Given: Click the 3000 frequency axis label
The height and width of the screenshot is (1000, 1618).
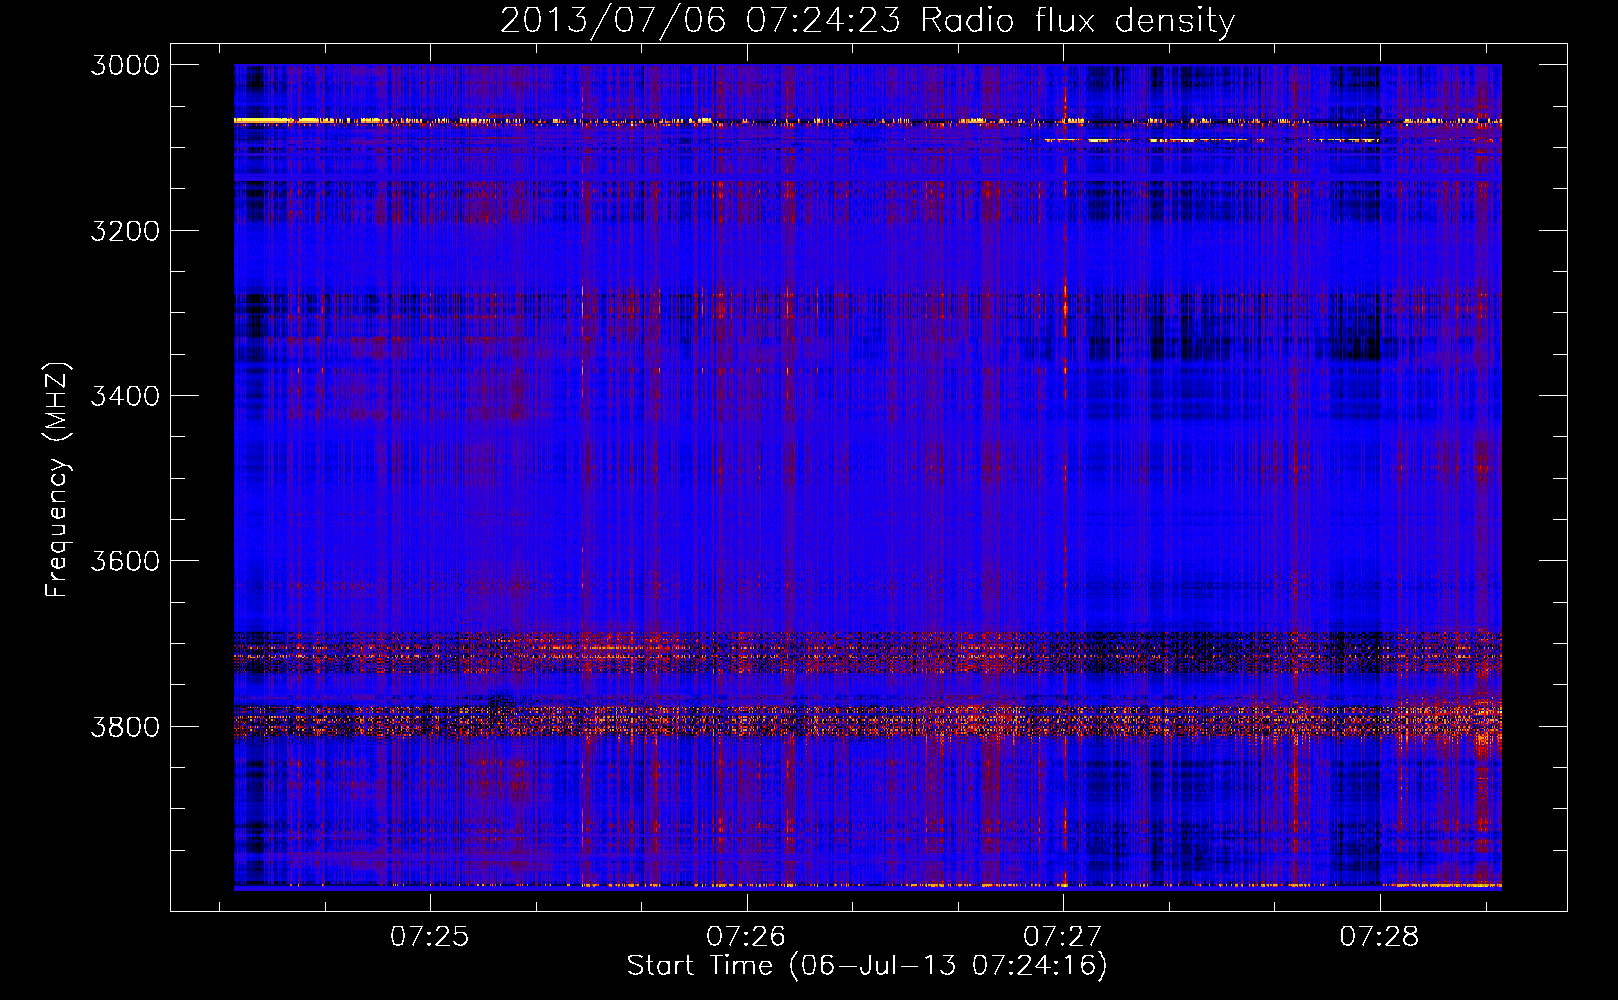Looking at the screenshot, I should pos(125,65).
